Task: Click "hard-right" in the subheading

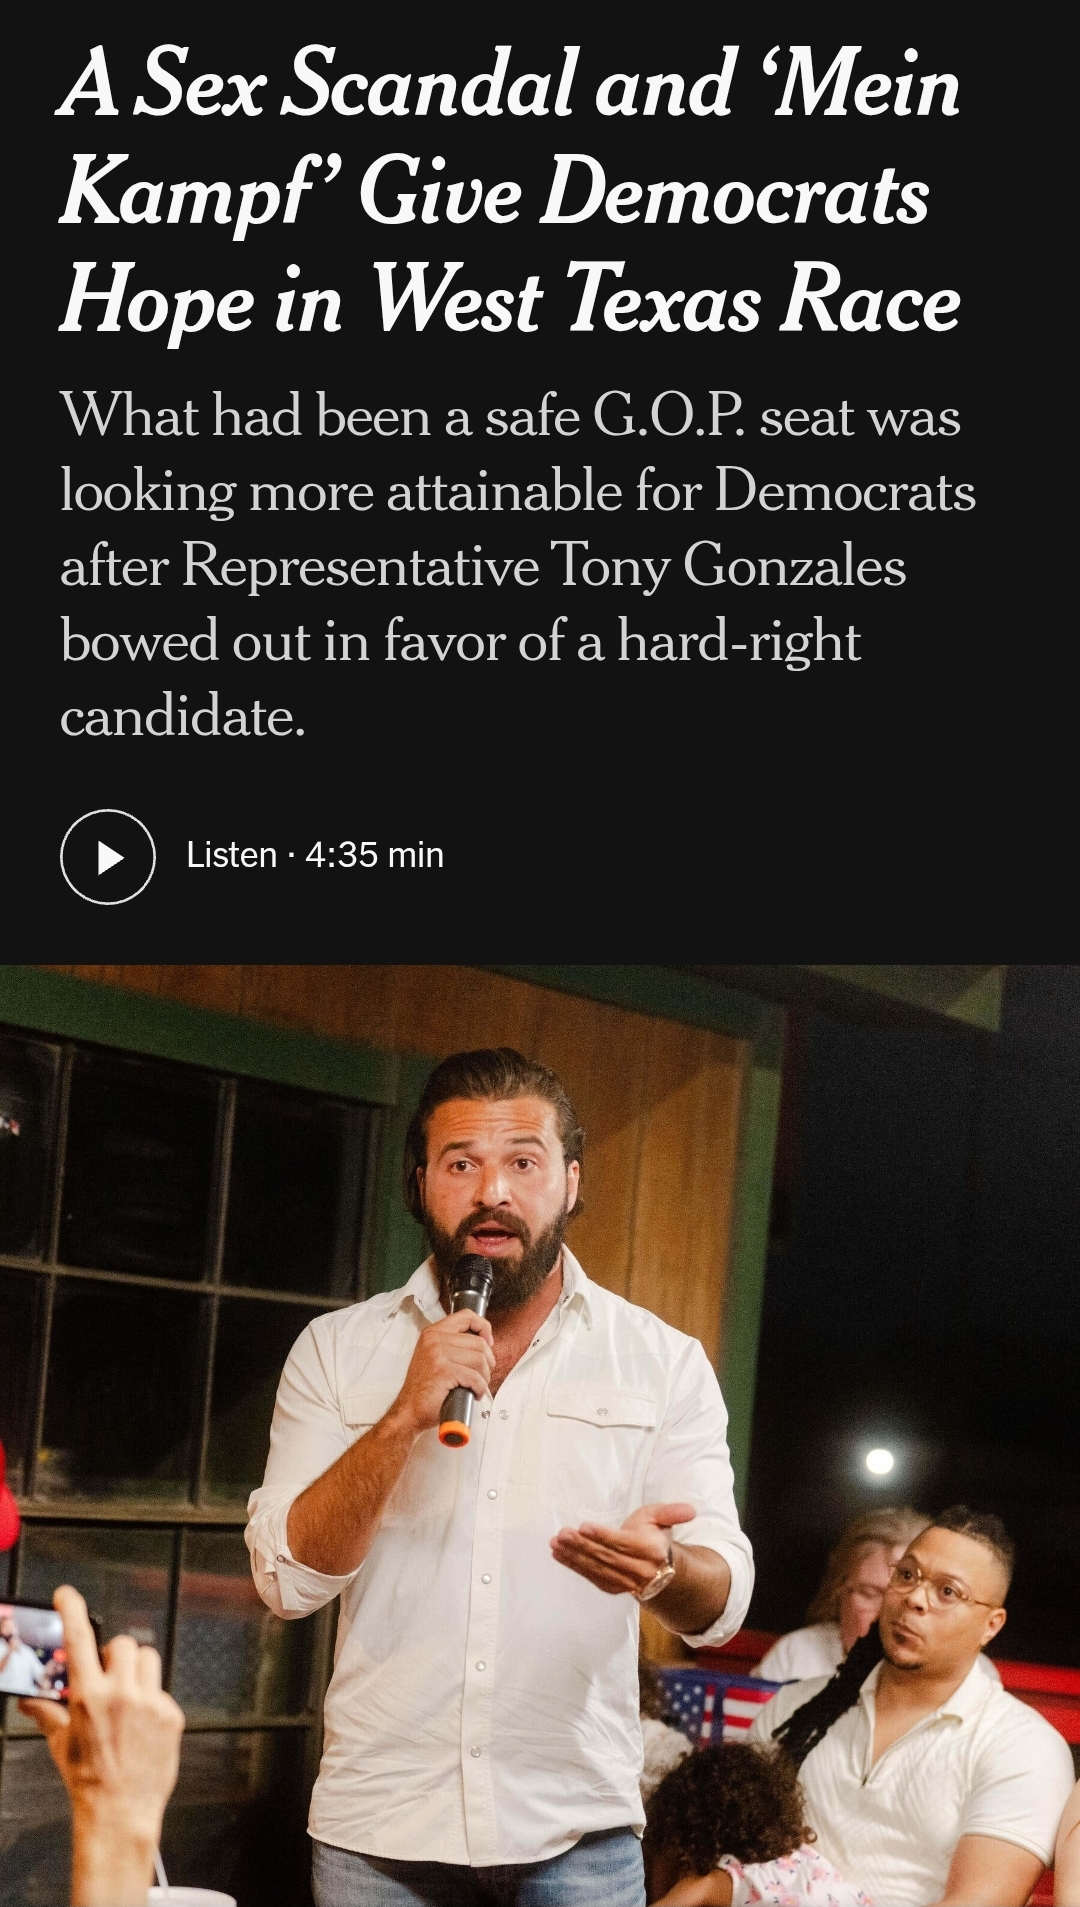Action: pyautogui.click(x=739, y=641)
